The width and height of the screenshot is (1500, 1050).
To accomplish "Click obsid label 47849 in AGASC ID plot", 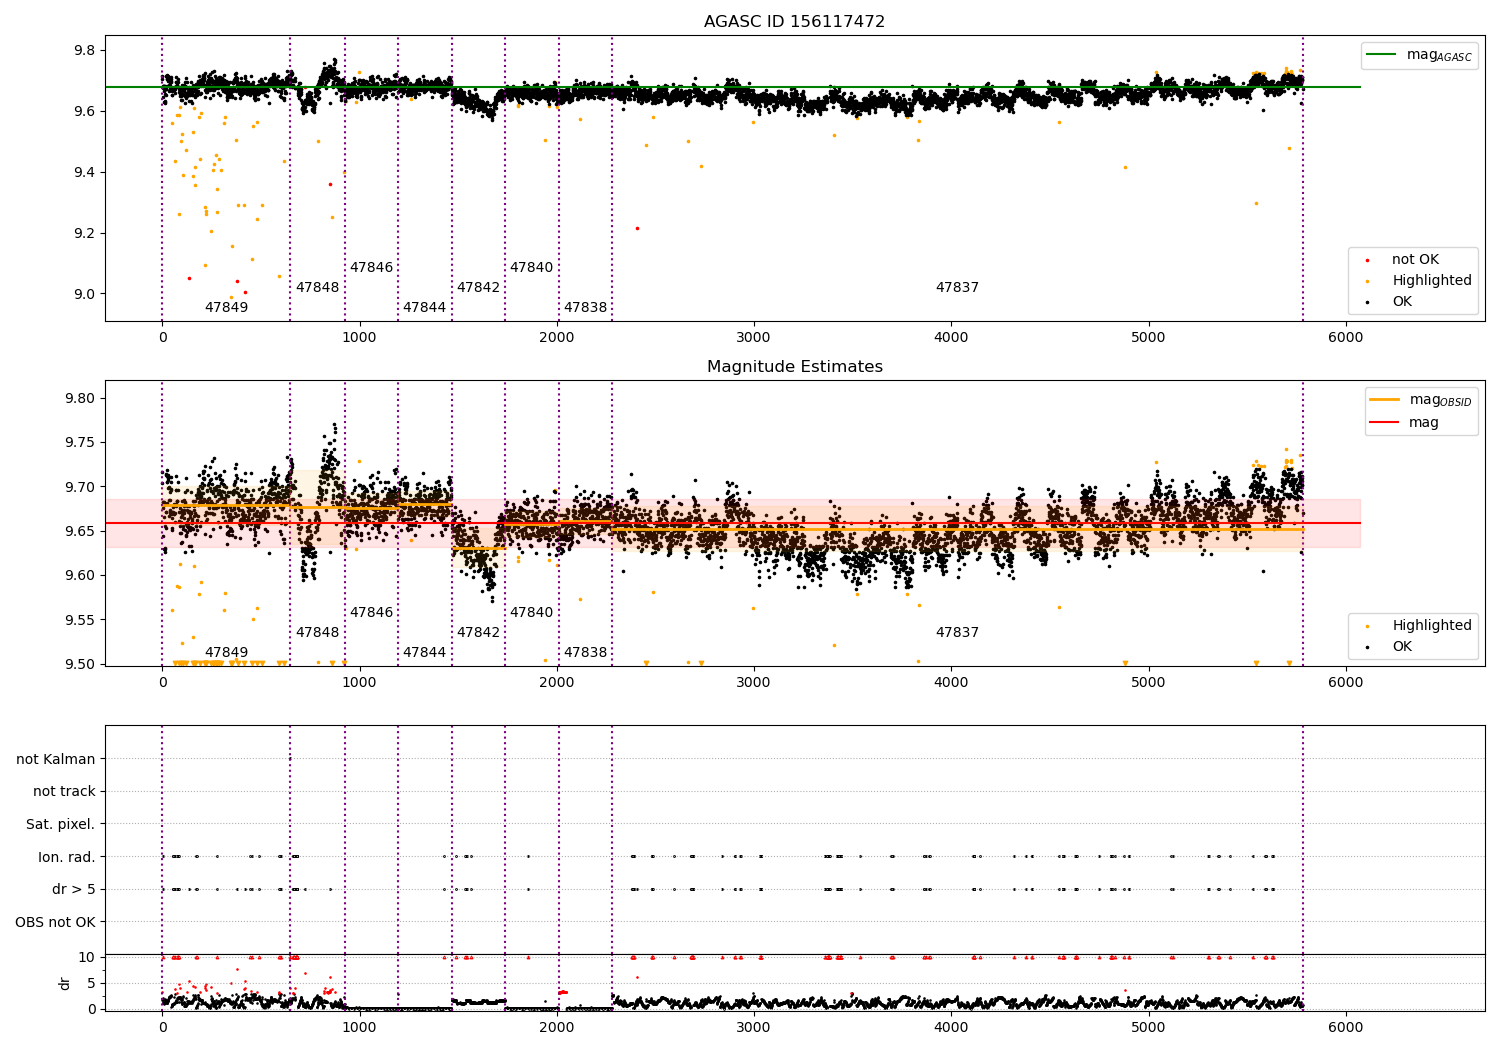I will [226, 308].
